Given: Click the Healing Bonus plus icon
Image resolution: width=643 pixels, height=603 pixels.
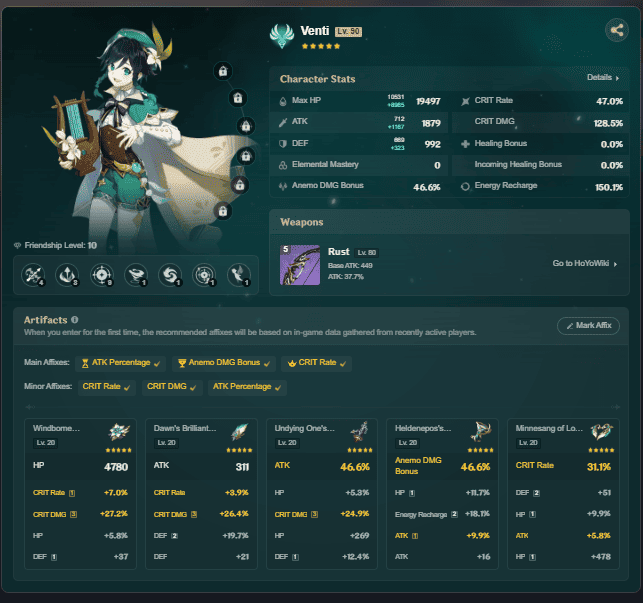Looking at the screenshot, I should tap(465, 144).
